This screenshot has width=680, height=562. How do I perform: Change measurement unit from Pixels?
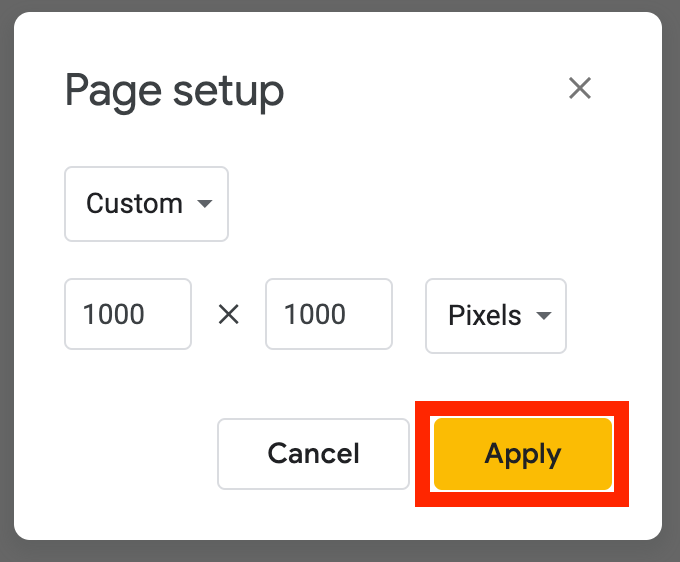click(x=496, y=316)
